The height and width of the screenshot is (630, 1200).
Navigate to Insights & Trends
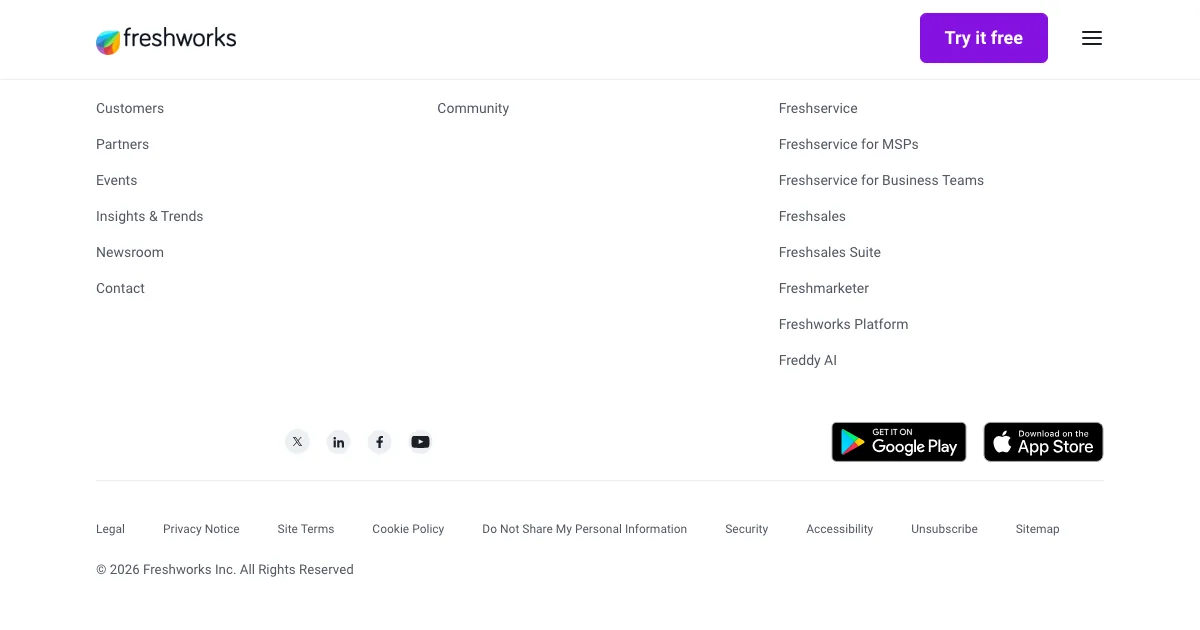pyautogui.click(x=149, y=216)
